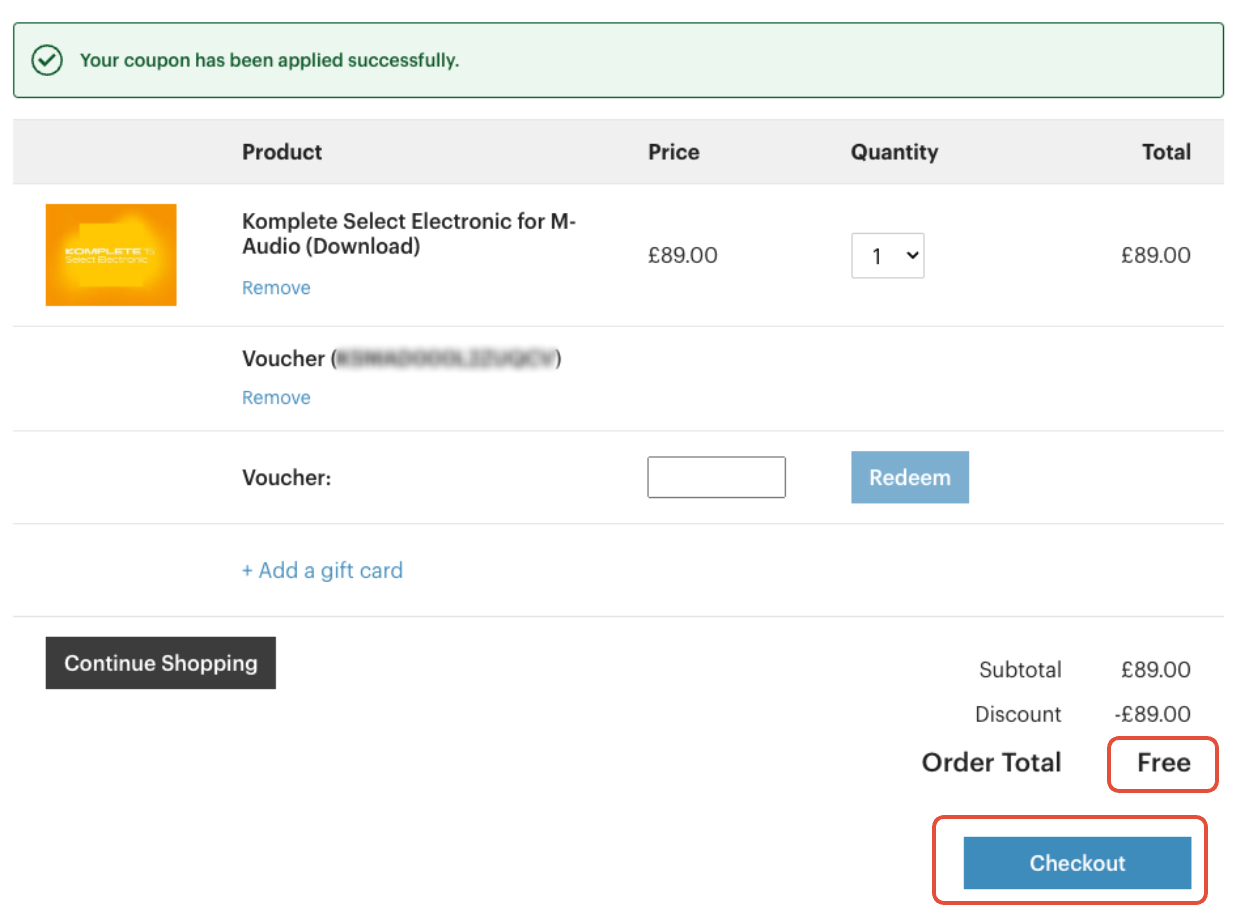The image size is (1249, 914).
Task: Click the Redeem voucher button
Action: 910,477
